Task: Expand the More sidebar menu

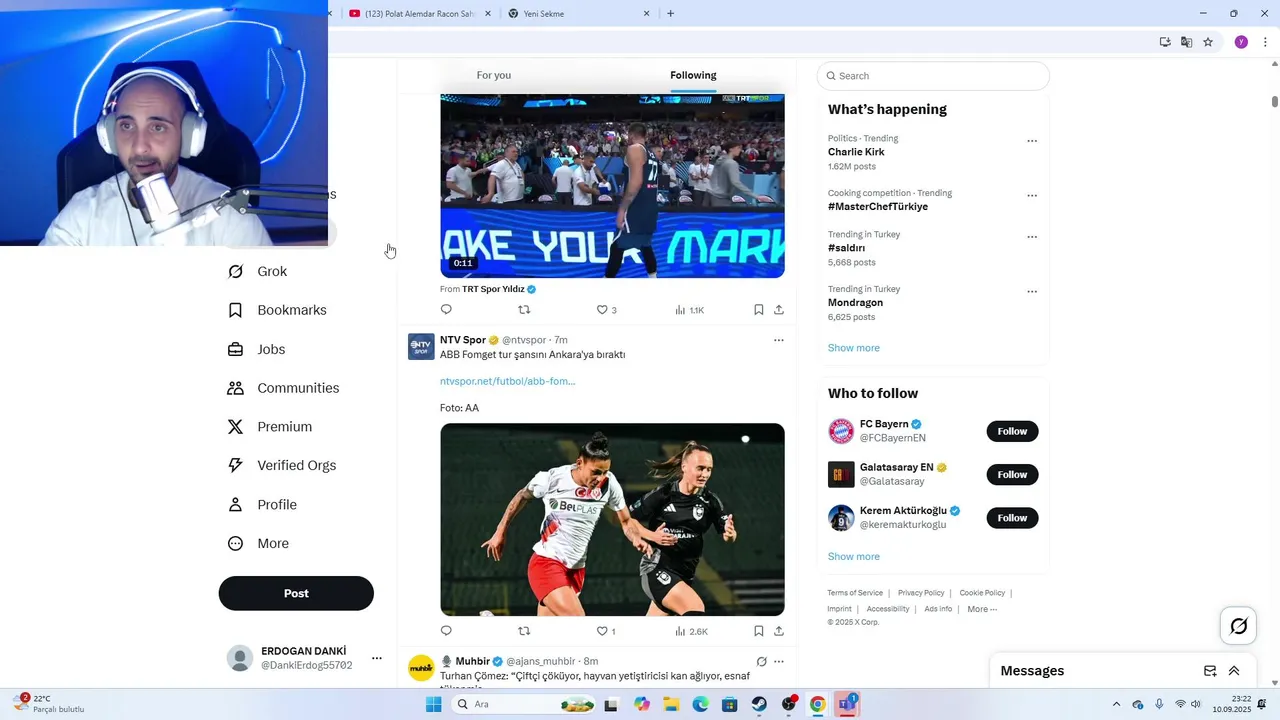Action: (258, 544)
